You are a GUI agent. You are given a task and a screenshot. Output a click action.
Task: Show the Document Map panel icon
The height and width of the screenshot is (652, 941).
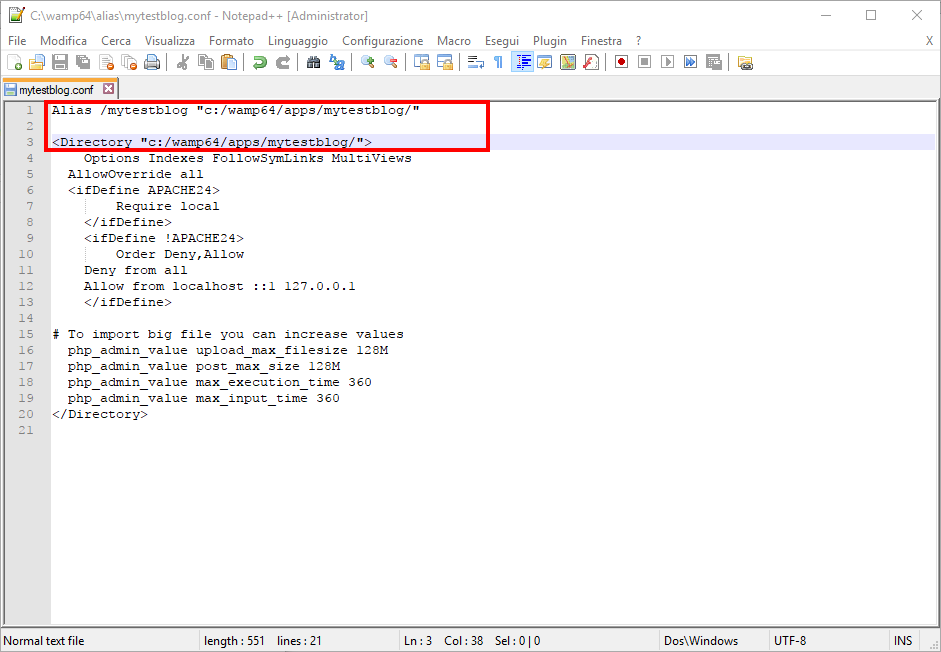pos(568,62)
